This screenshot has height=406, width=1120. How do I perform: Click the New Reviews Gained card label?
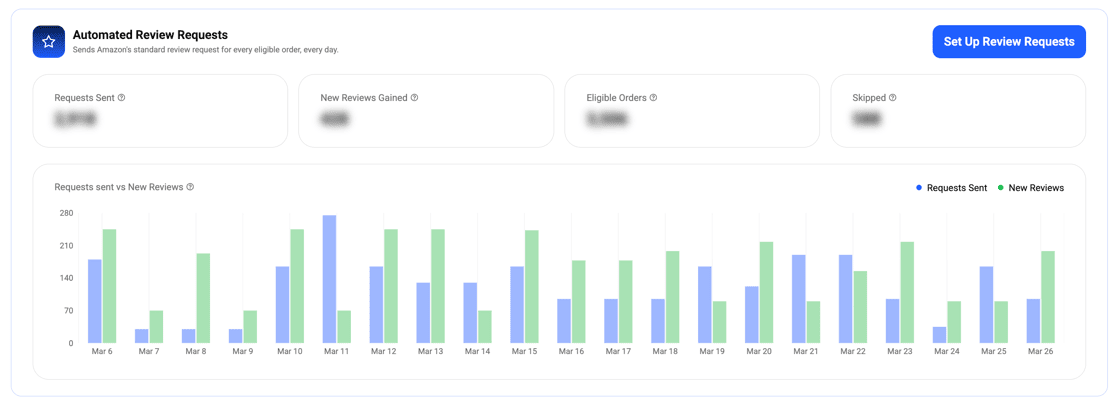[x=364, y=98]
